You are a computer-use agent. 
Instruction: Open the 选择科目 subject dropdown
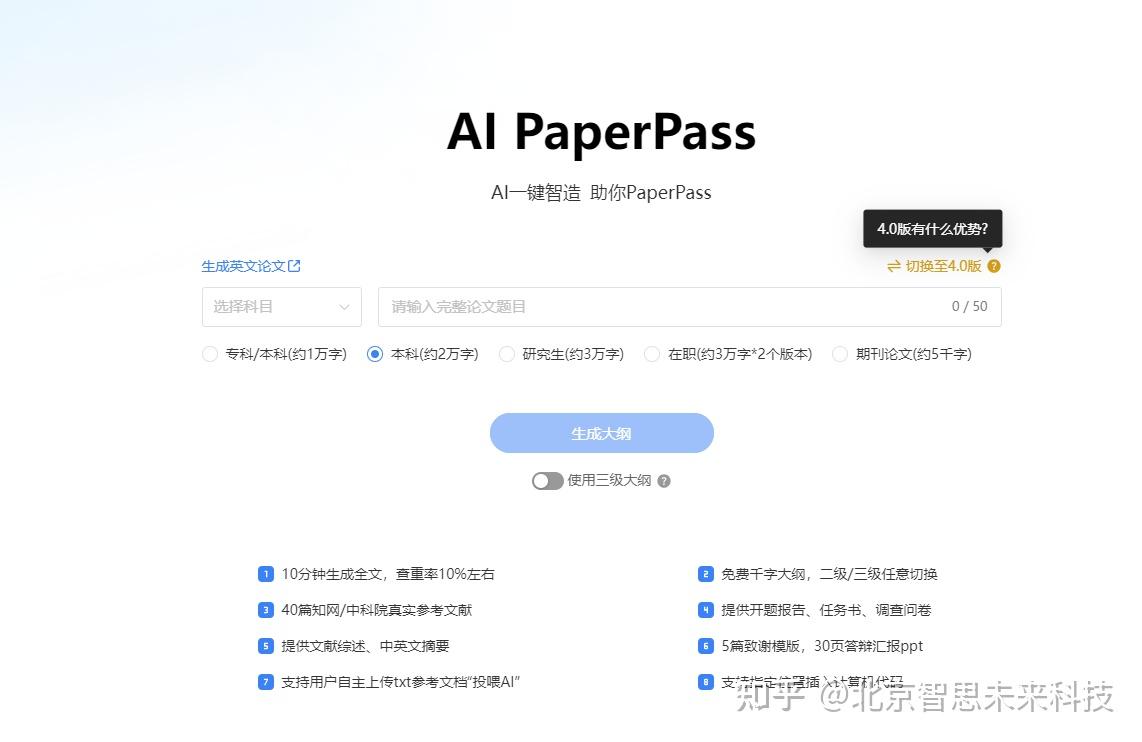(281, 307)
